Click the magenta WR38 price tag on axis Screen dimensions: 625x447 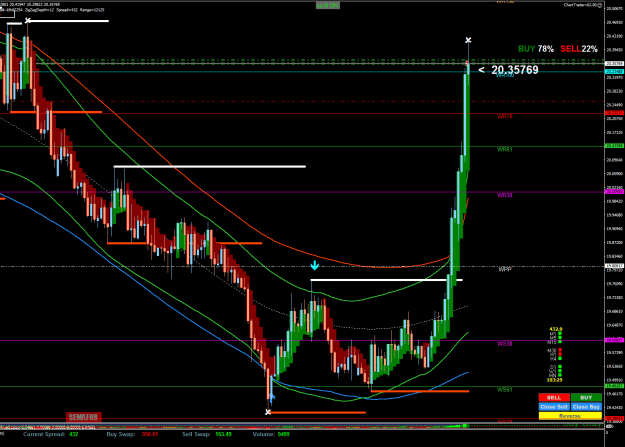coord(614,192)
